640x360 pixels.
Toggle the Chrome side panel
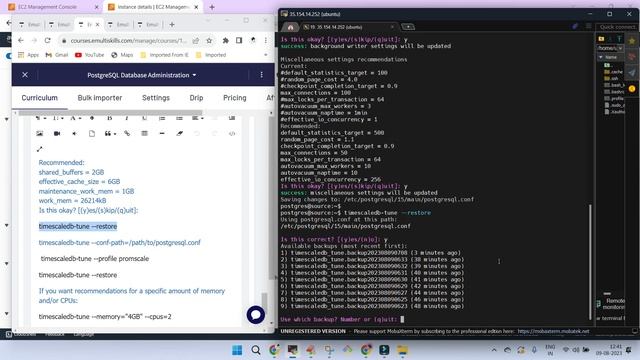click(x=239, y=40)
